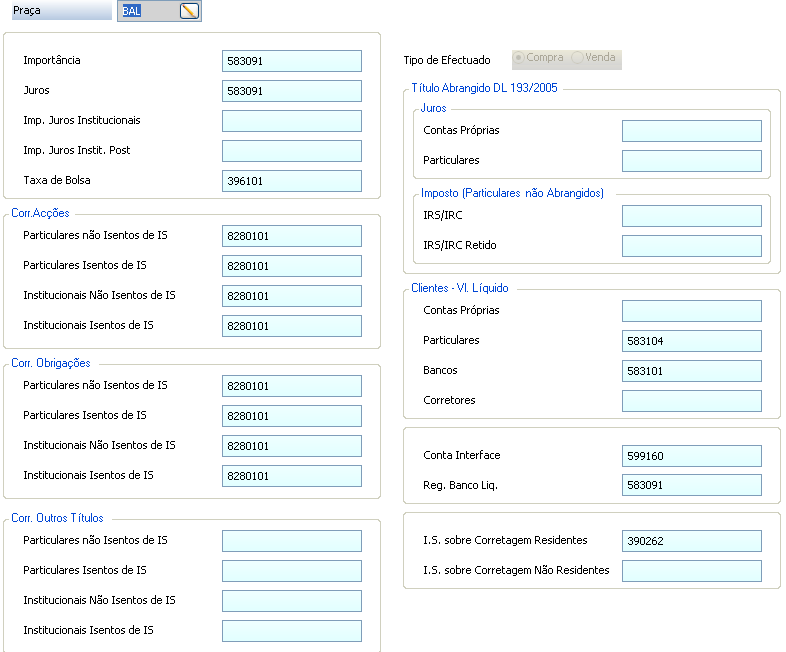
Task: Click the Reg. Banco Liq. field
Action: [x=692, y=485]
